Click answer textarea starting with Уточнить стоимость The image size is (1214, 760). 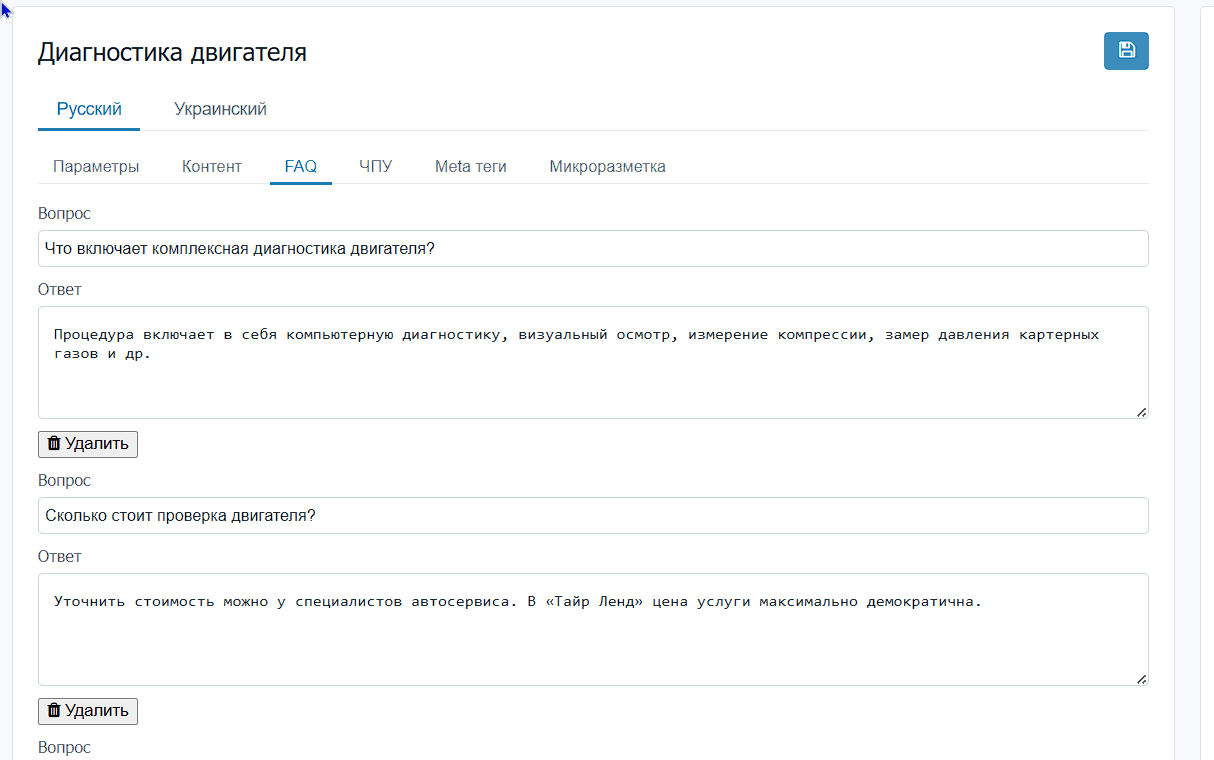pyautogui.click(x=593, y=629)
